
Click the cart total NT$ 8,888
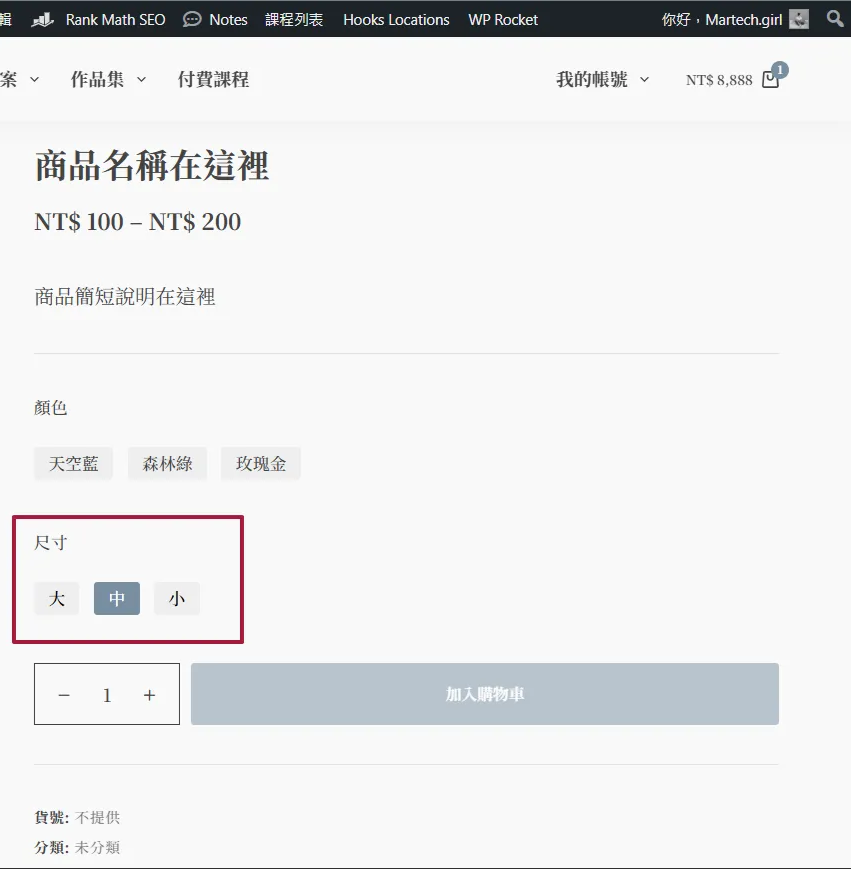[719, 80]
